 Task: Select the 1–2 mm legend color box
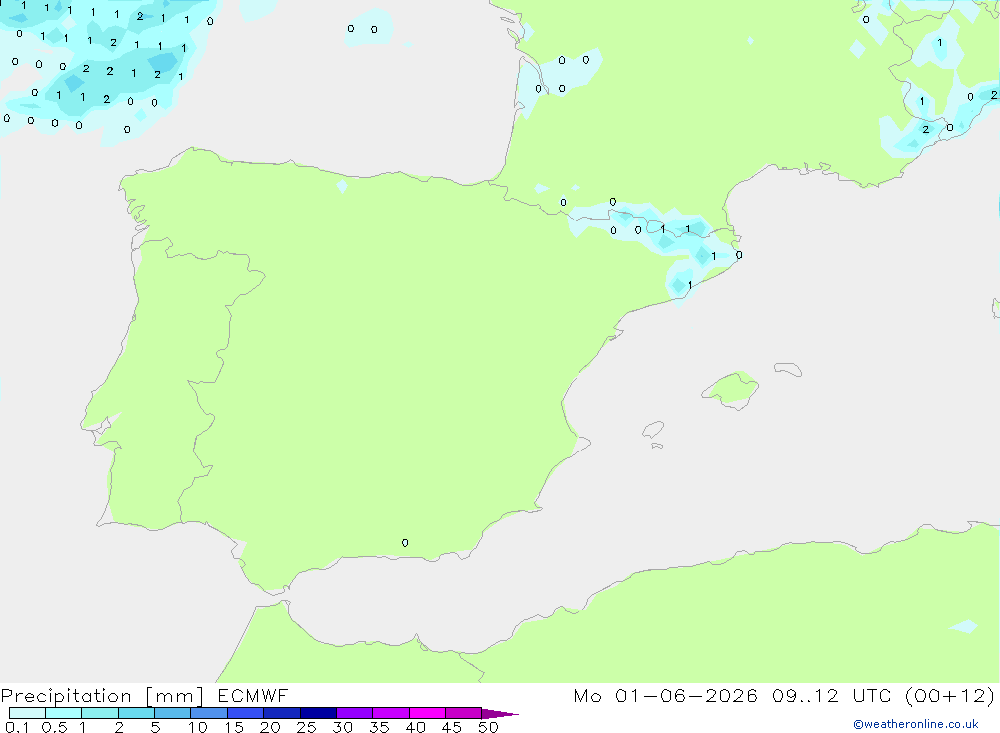pos(100,713)
